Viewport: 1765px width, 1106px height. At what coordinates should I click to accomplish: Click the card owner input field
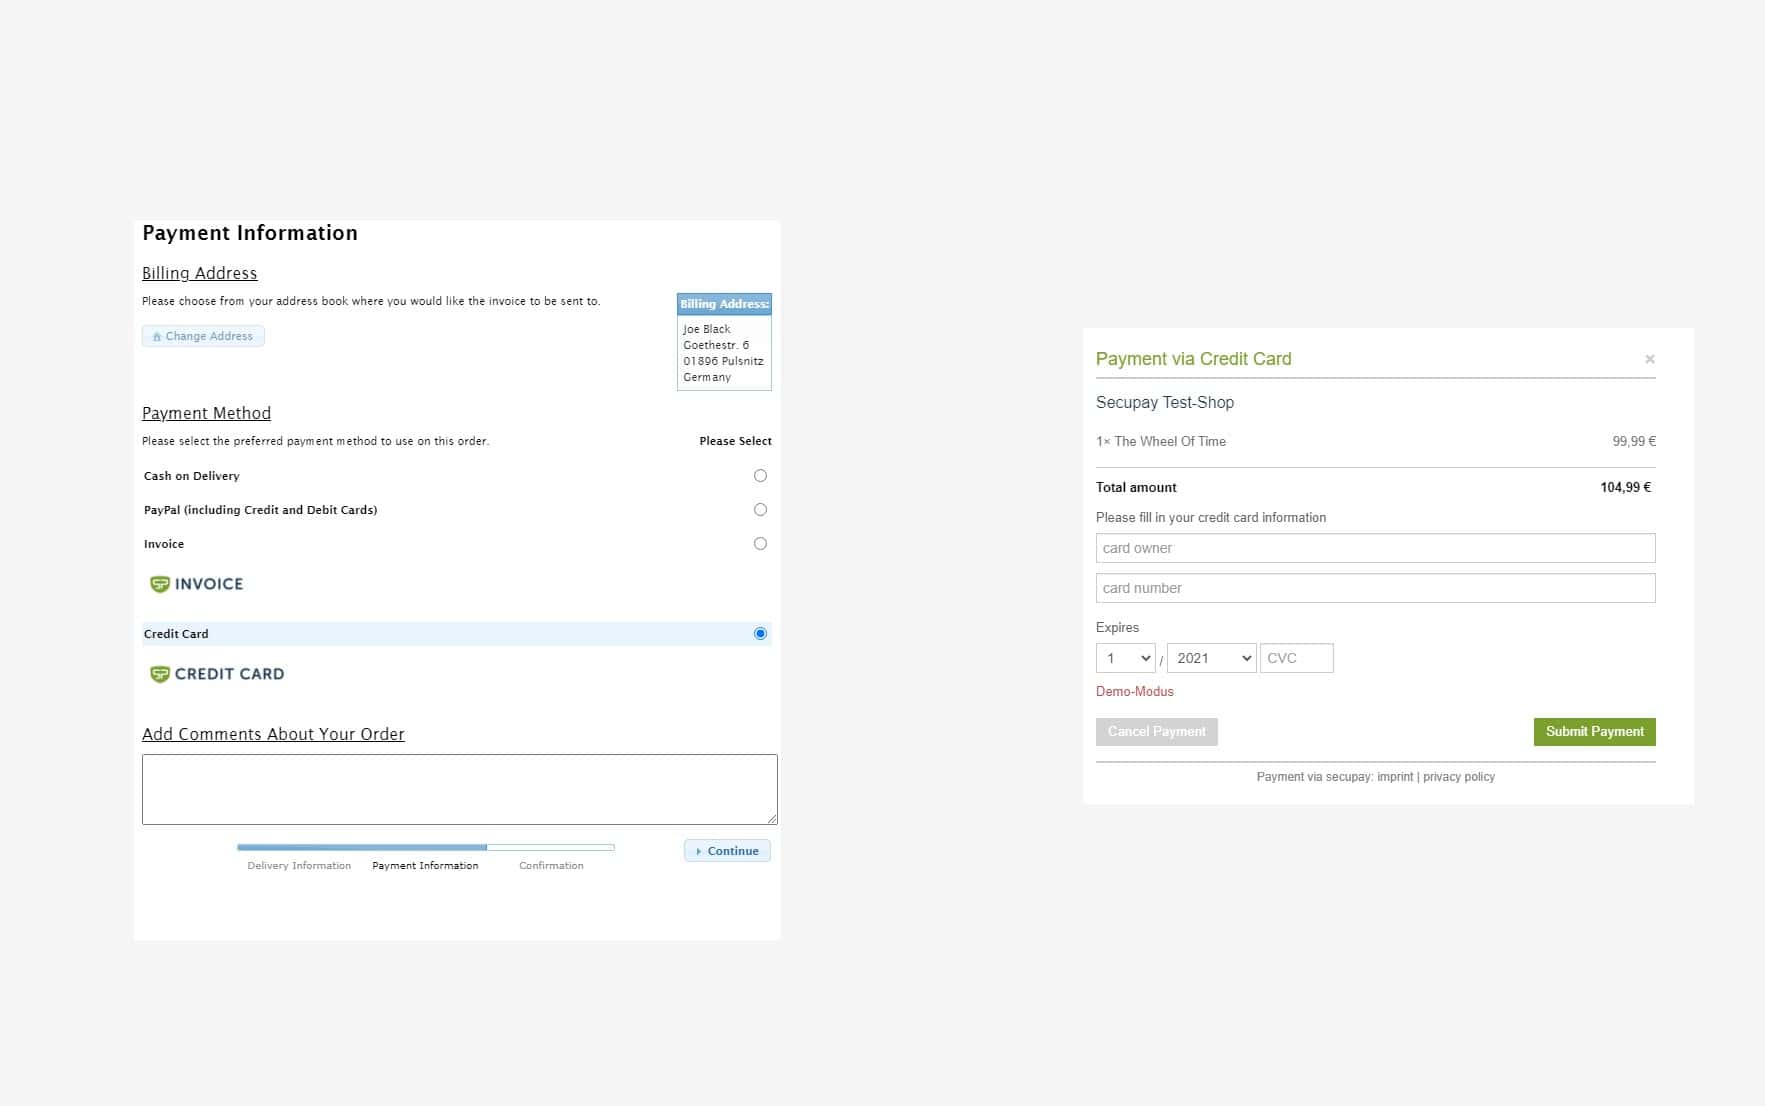click(x=1375, y=548)
